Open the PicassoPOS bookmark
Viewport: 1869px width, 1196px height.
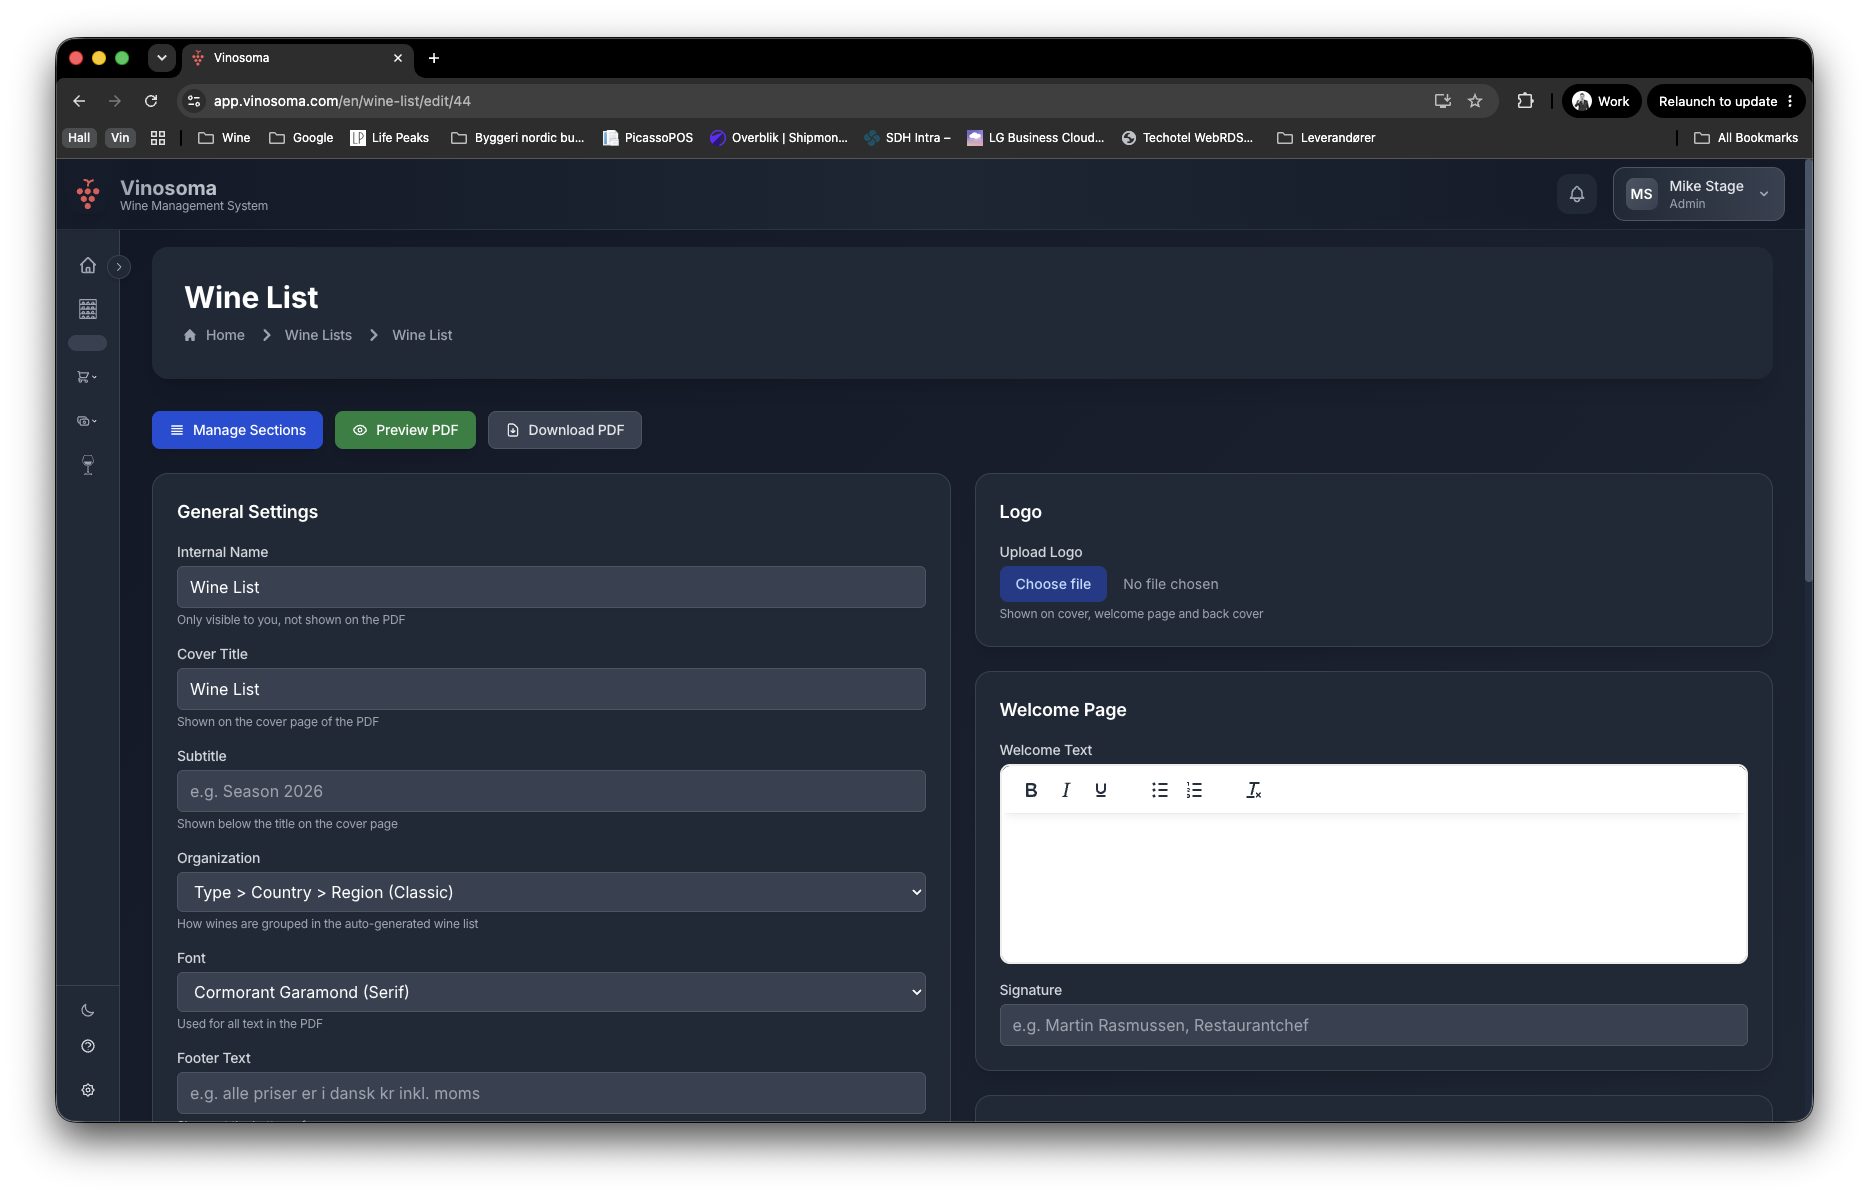648,138
